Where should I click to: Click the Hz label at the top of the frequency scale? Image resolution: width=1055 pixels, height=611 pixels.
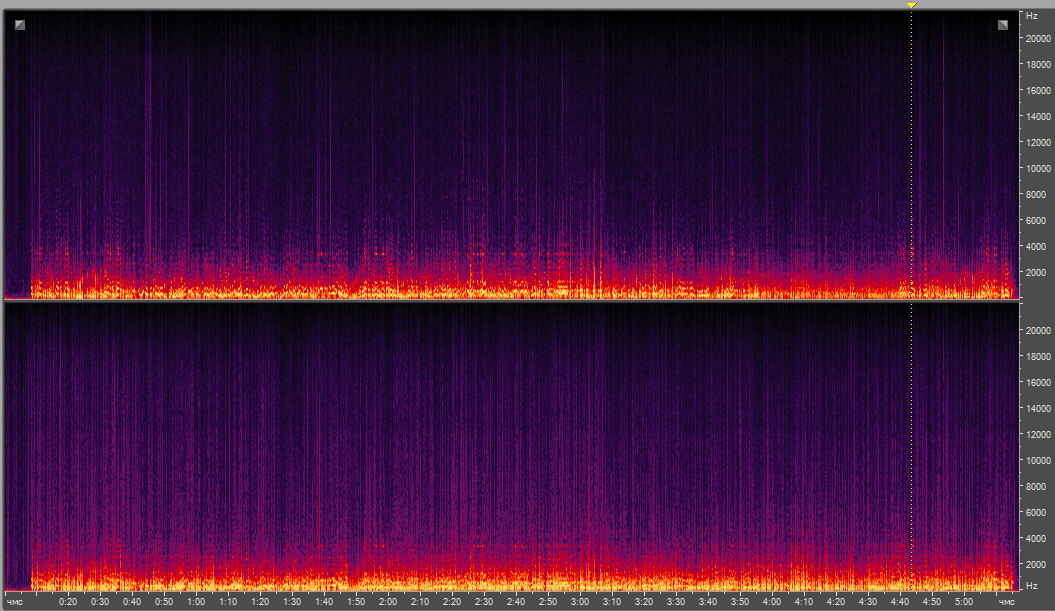pos(1031,15)
